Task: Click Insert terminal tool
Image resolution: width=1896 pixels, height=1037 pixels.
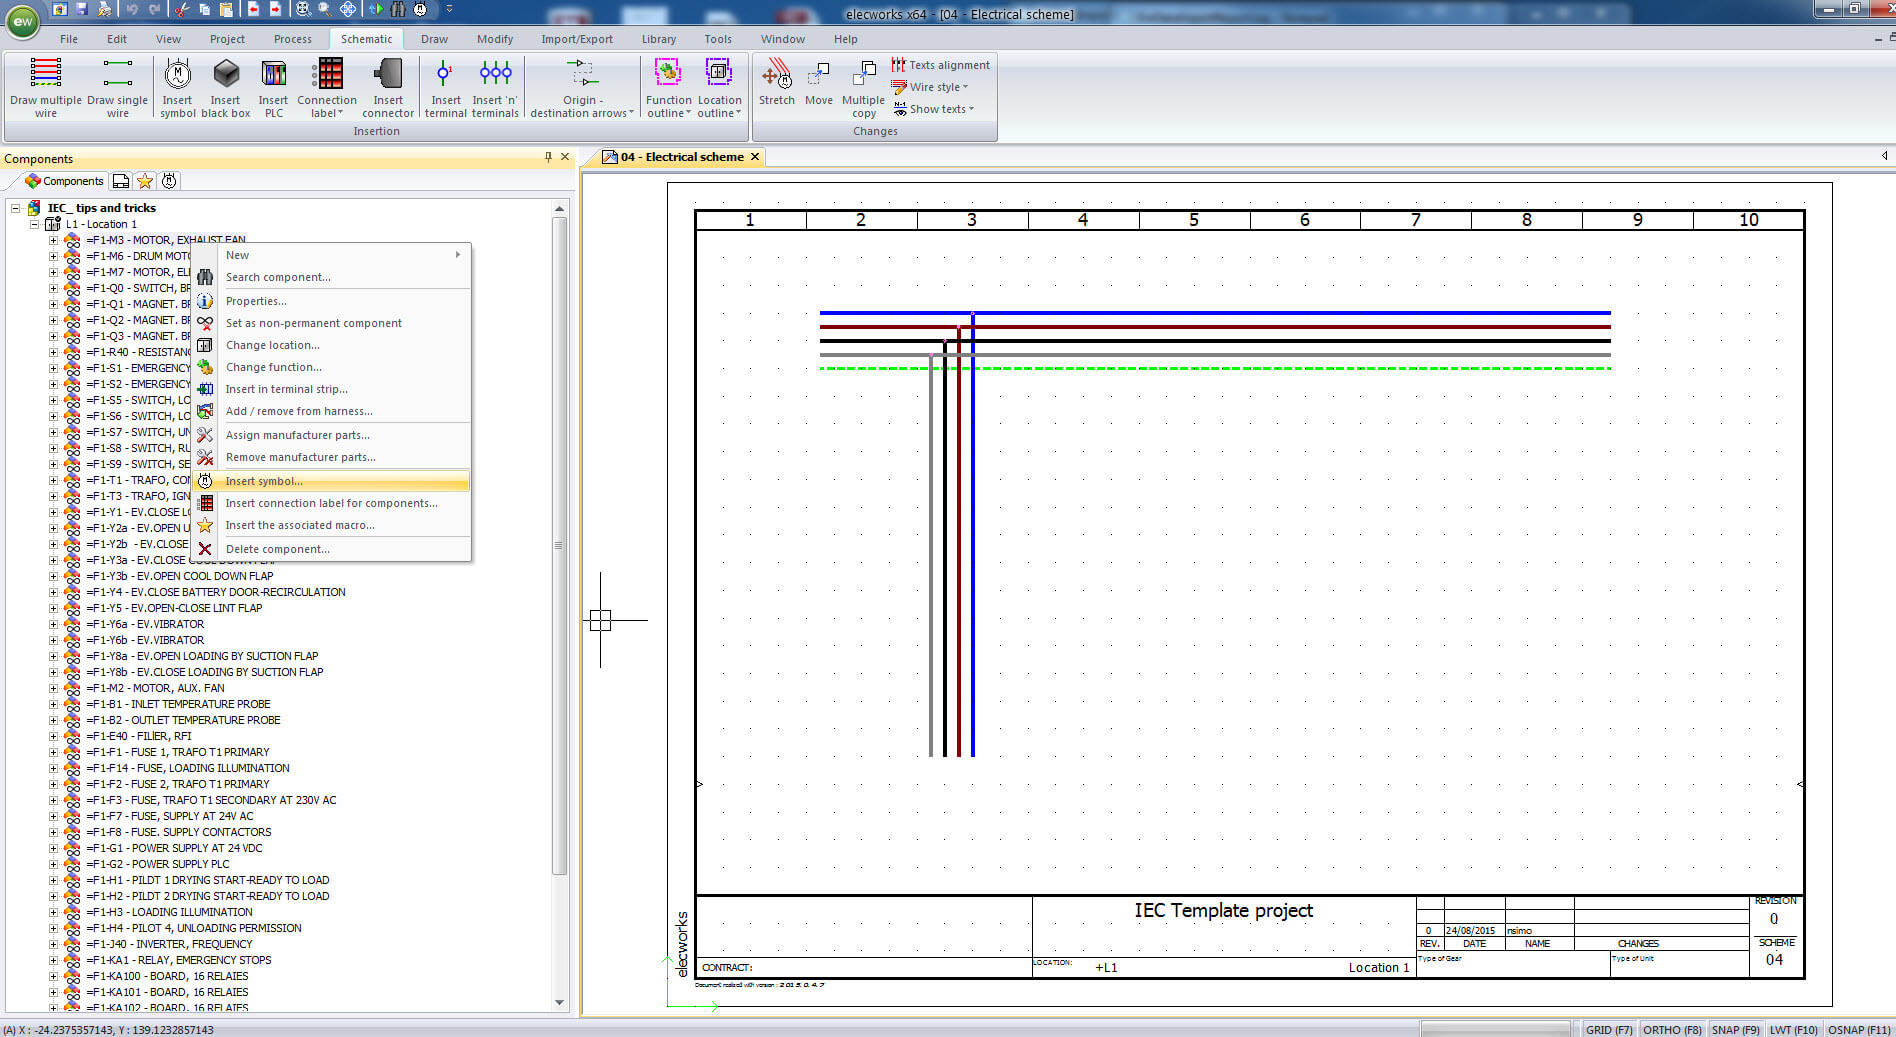Action: [445, 88]
